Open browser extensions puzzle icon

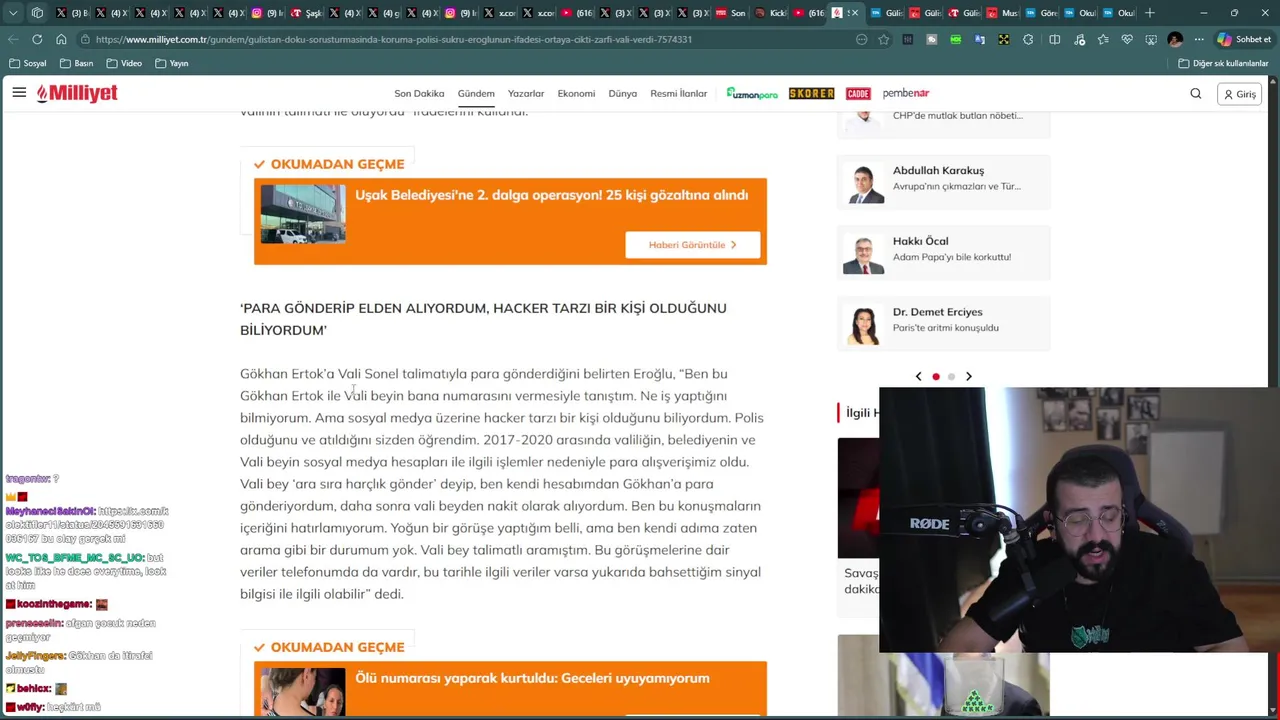click(1028, 39)
